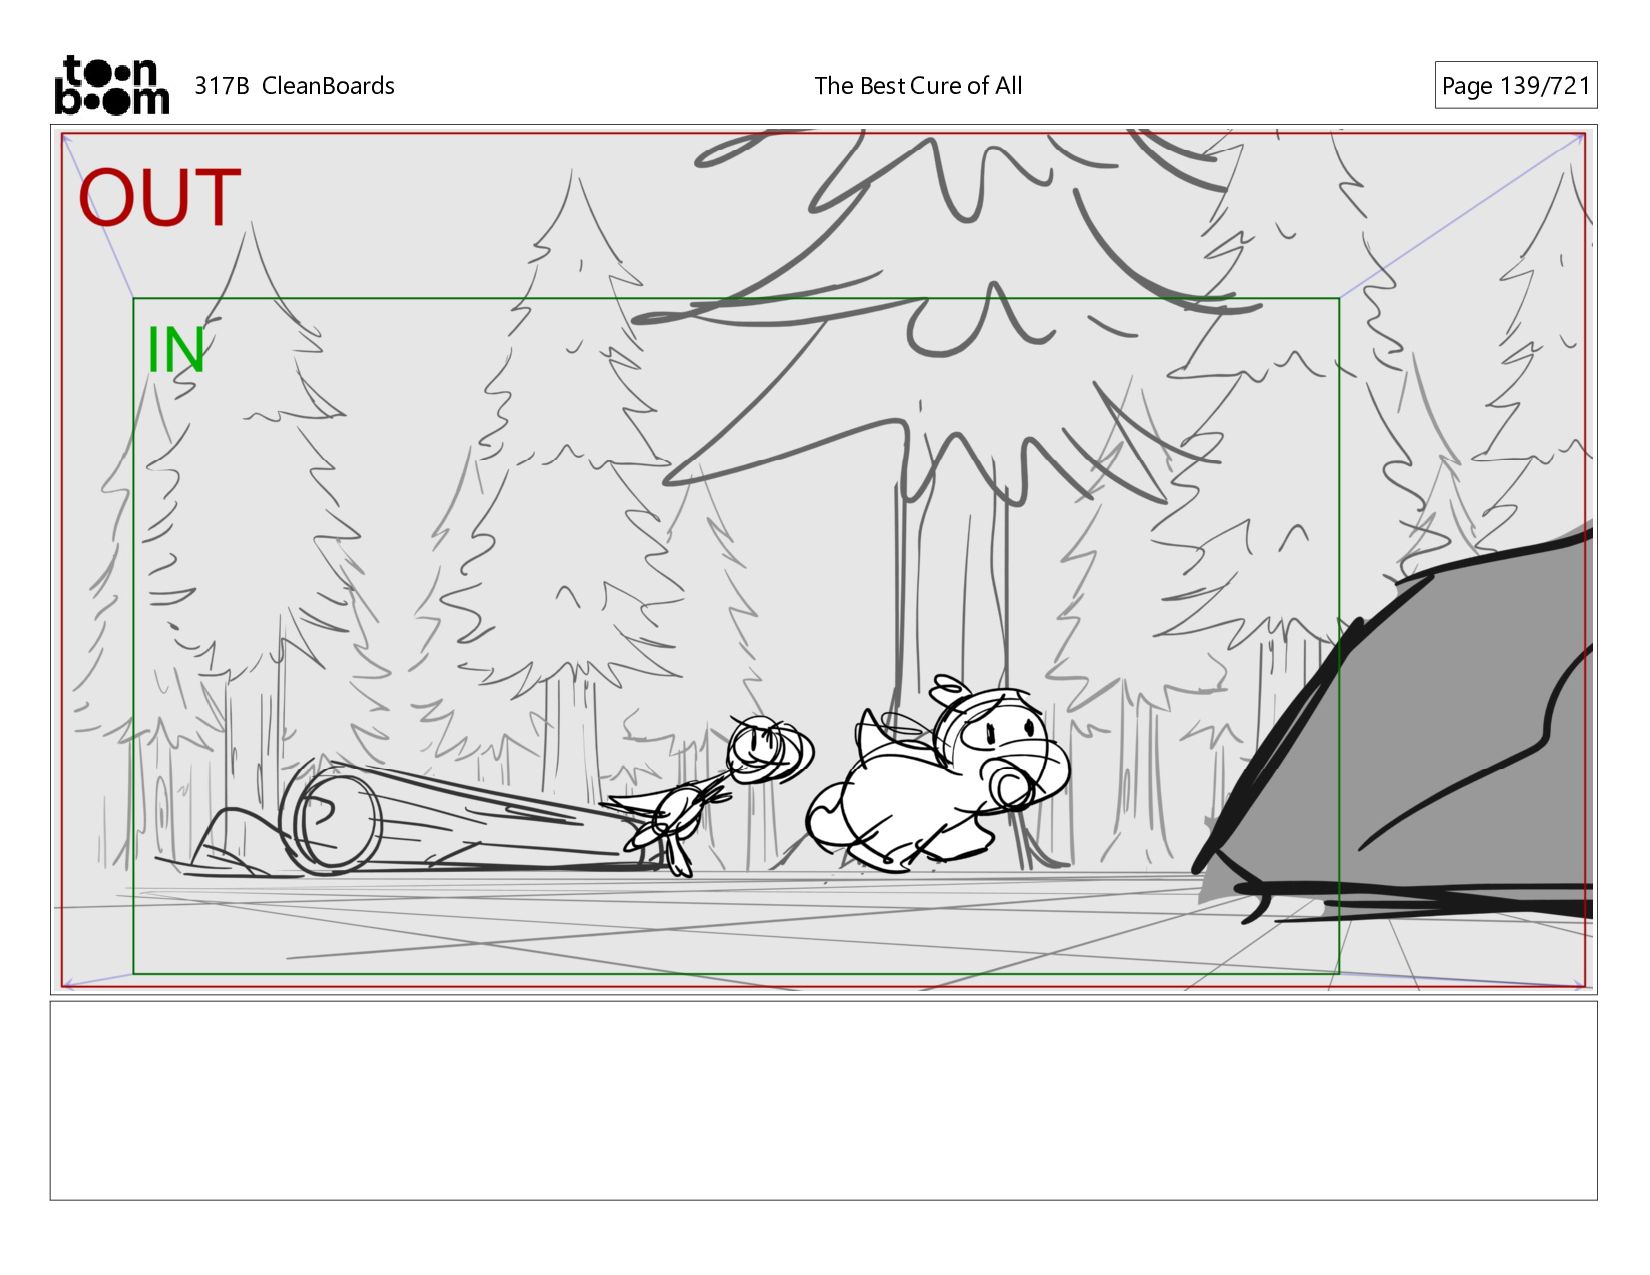Click the title 'The Best Cure of All'
Viewport: 1650px width, 1275px height.
(x=918, y=86)
